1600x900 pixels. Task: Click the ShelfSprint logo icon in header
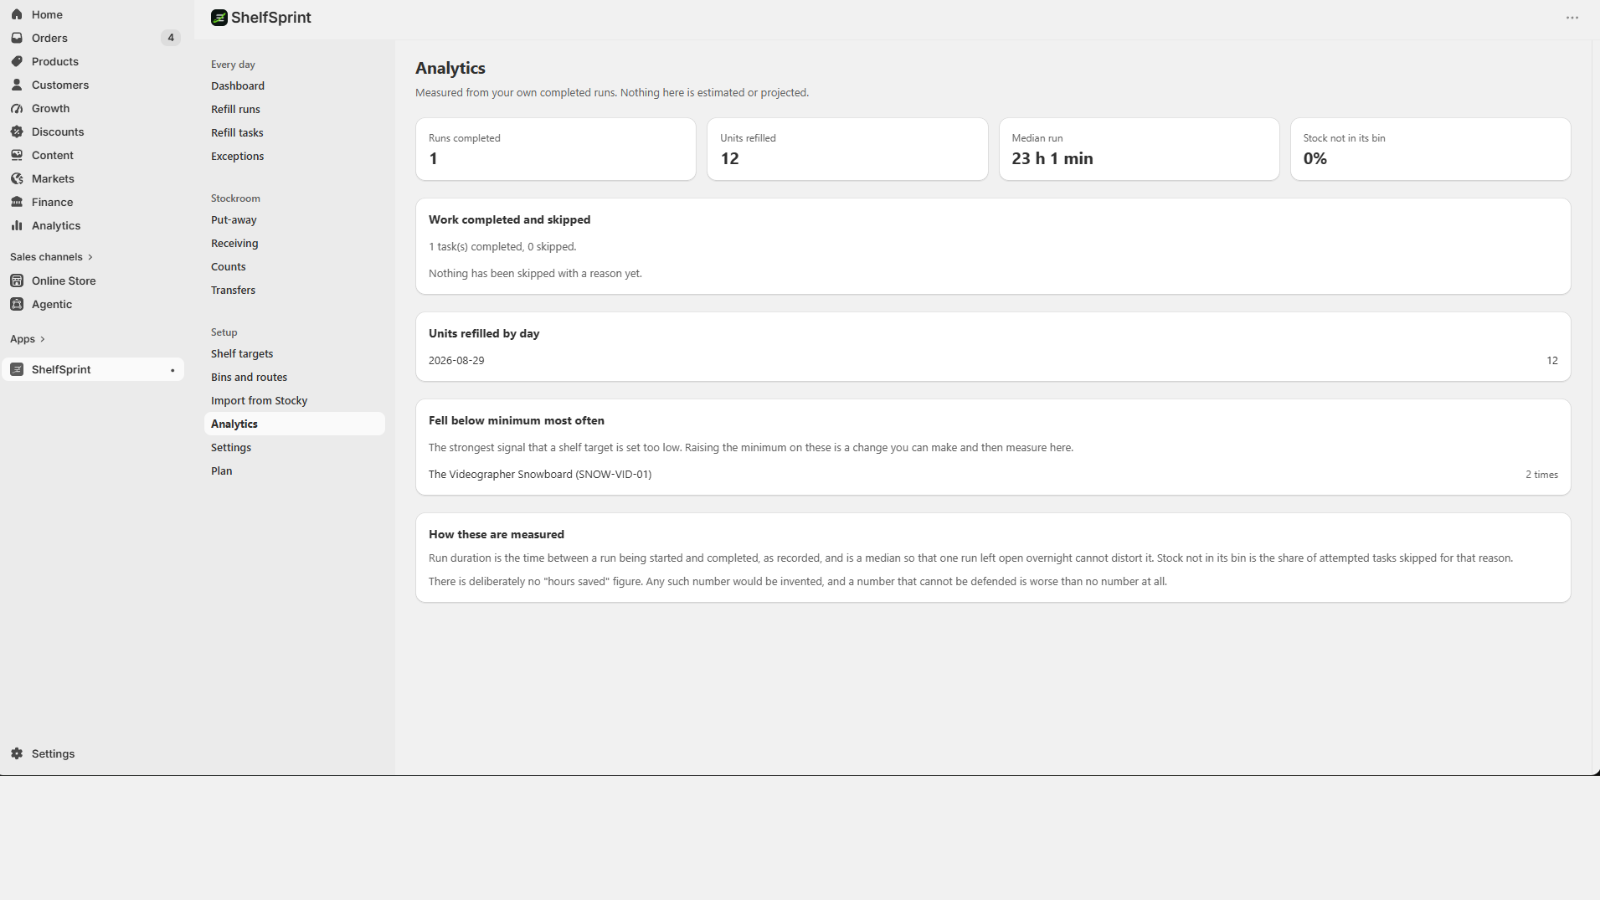pos(219,18)
